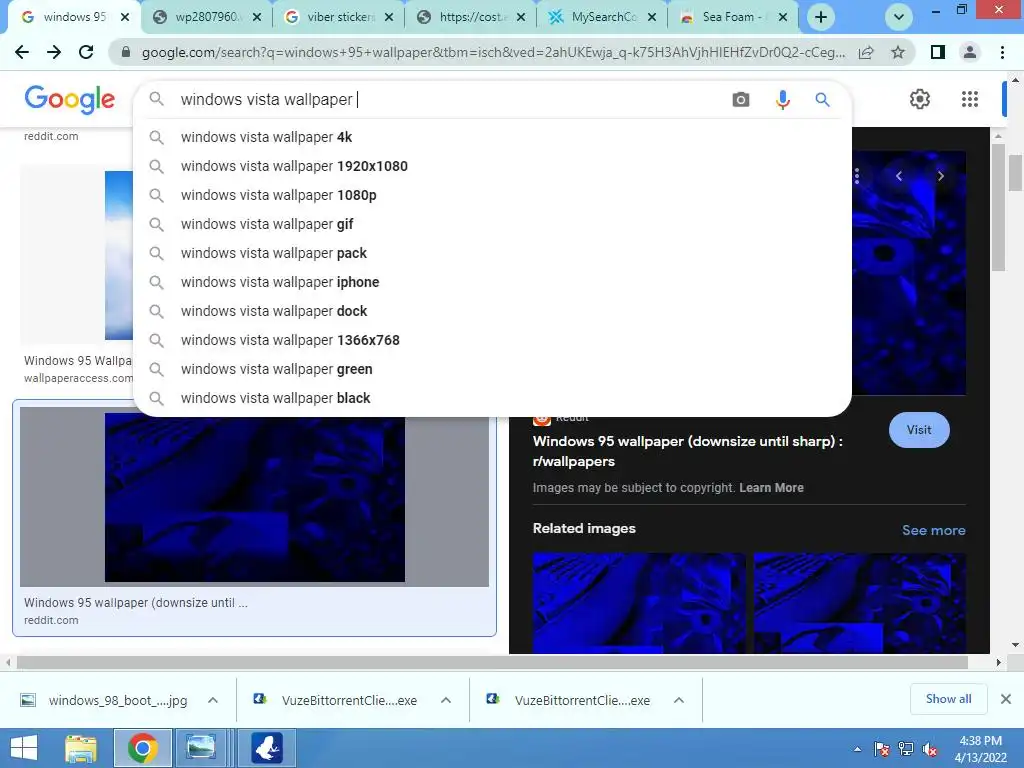The height and width of the screenshot is (768, 1024).
Task: Open the Vuze frog app on taskbar
Action: click(x=266, y=748)
